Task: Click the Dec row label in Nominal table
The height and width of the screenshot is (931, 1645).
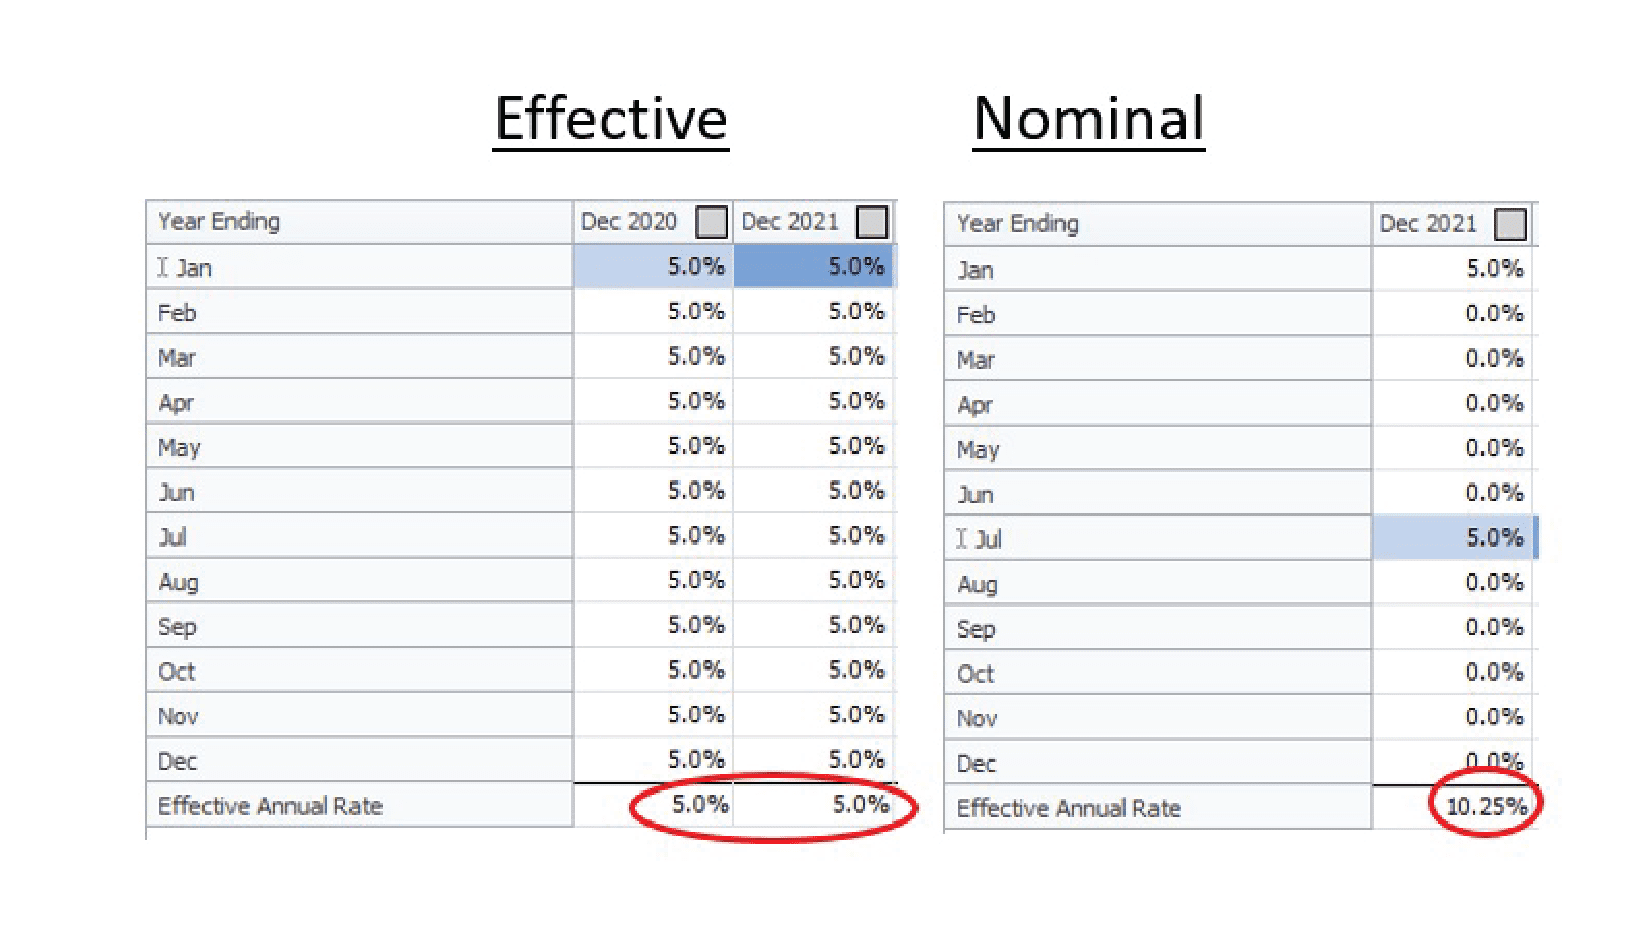Action: [976, 762]
